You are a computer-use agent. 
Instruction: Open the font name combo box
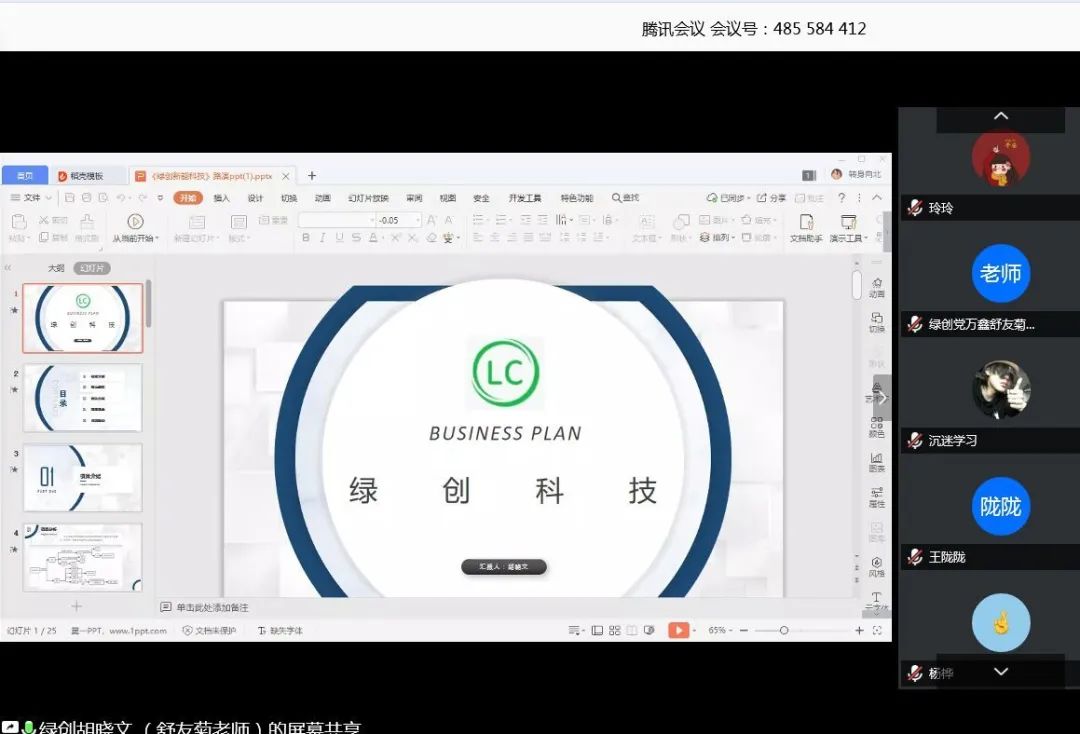coord(338,220)
